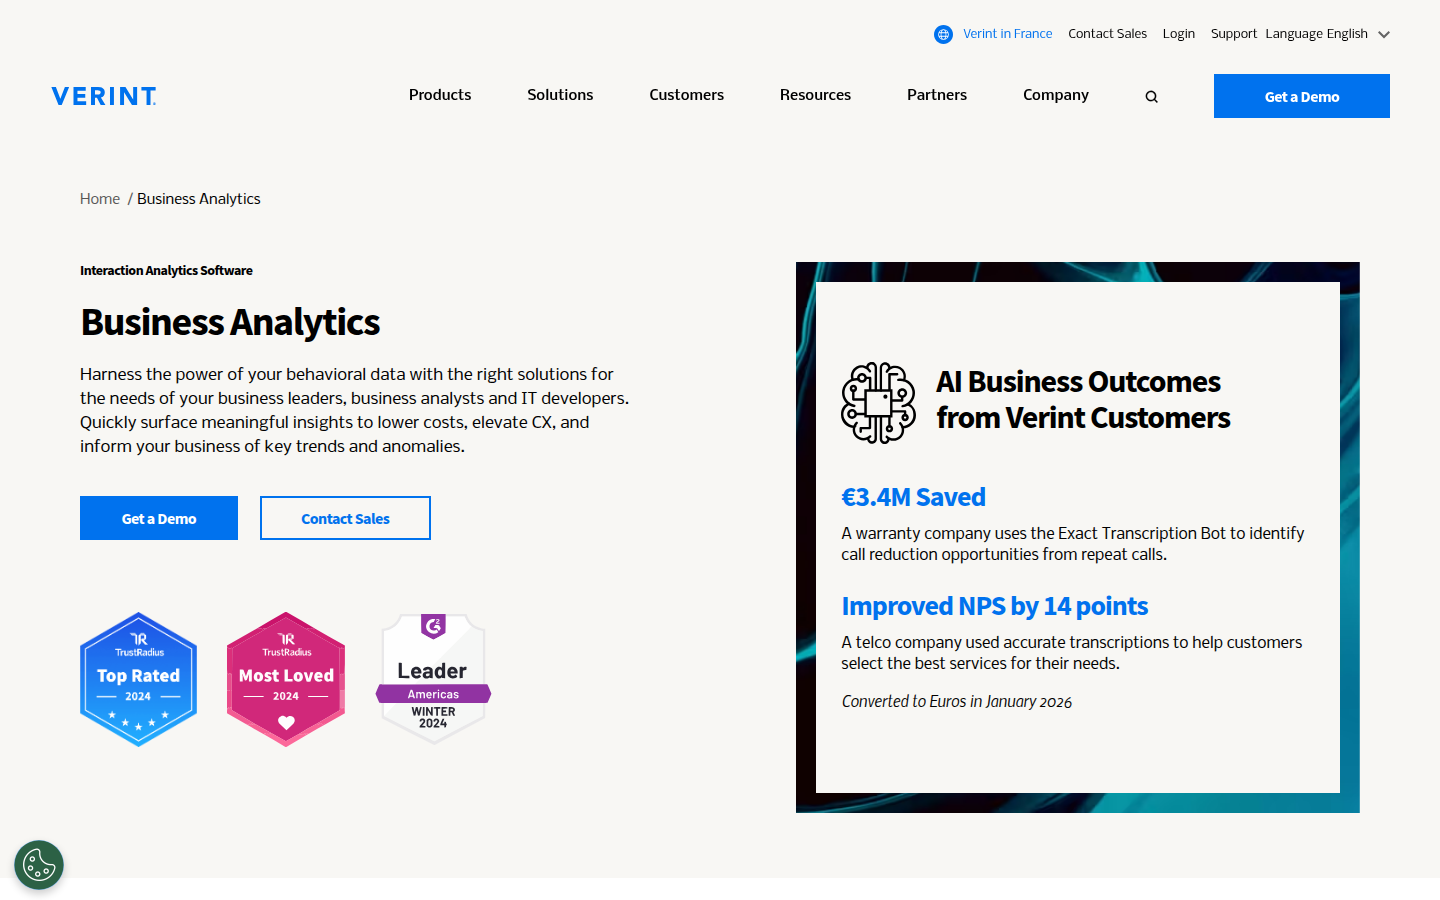Screen dimensions: 1440x900
Task: Click the globe icon beside Verint in France
Action: 943,34
